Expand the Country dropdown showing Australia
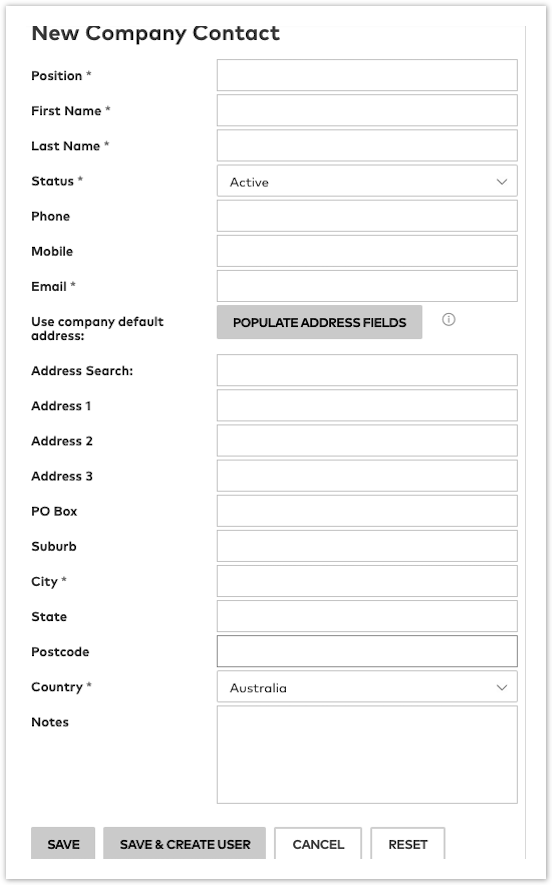The image size is (552, 885). point(367,687)
